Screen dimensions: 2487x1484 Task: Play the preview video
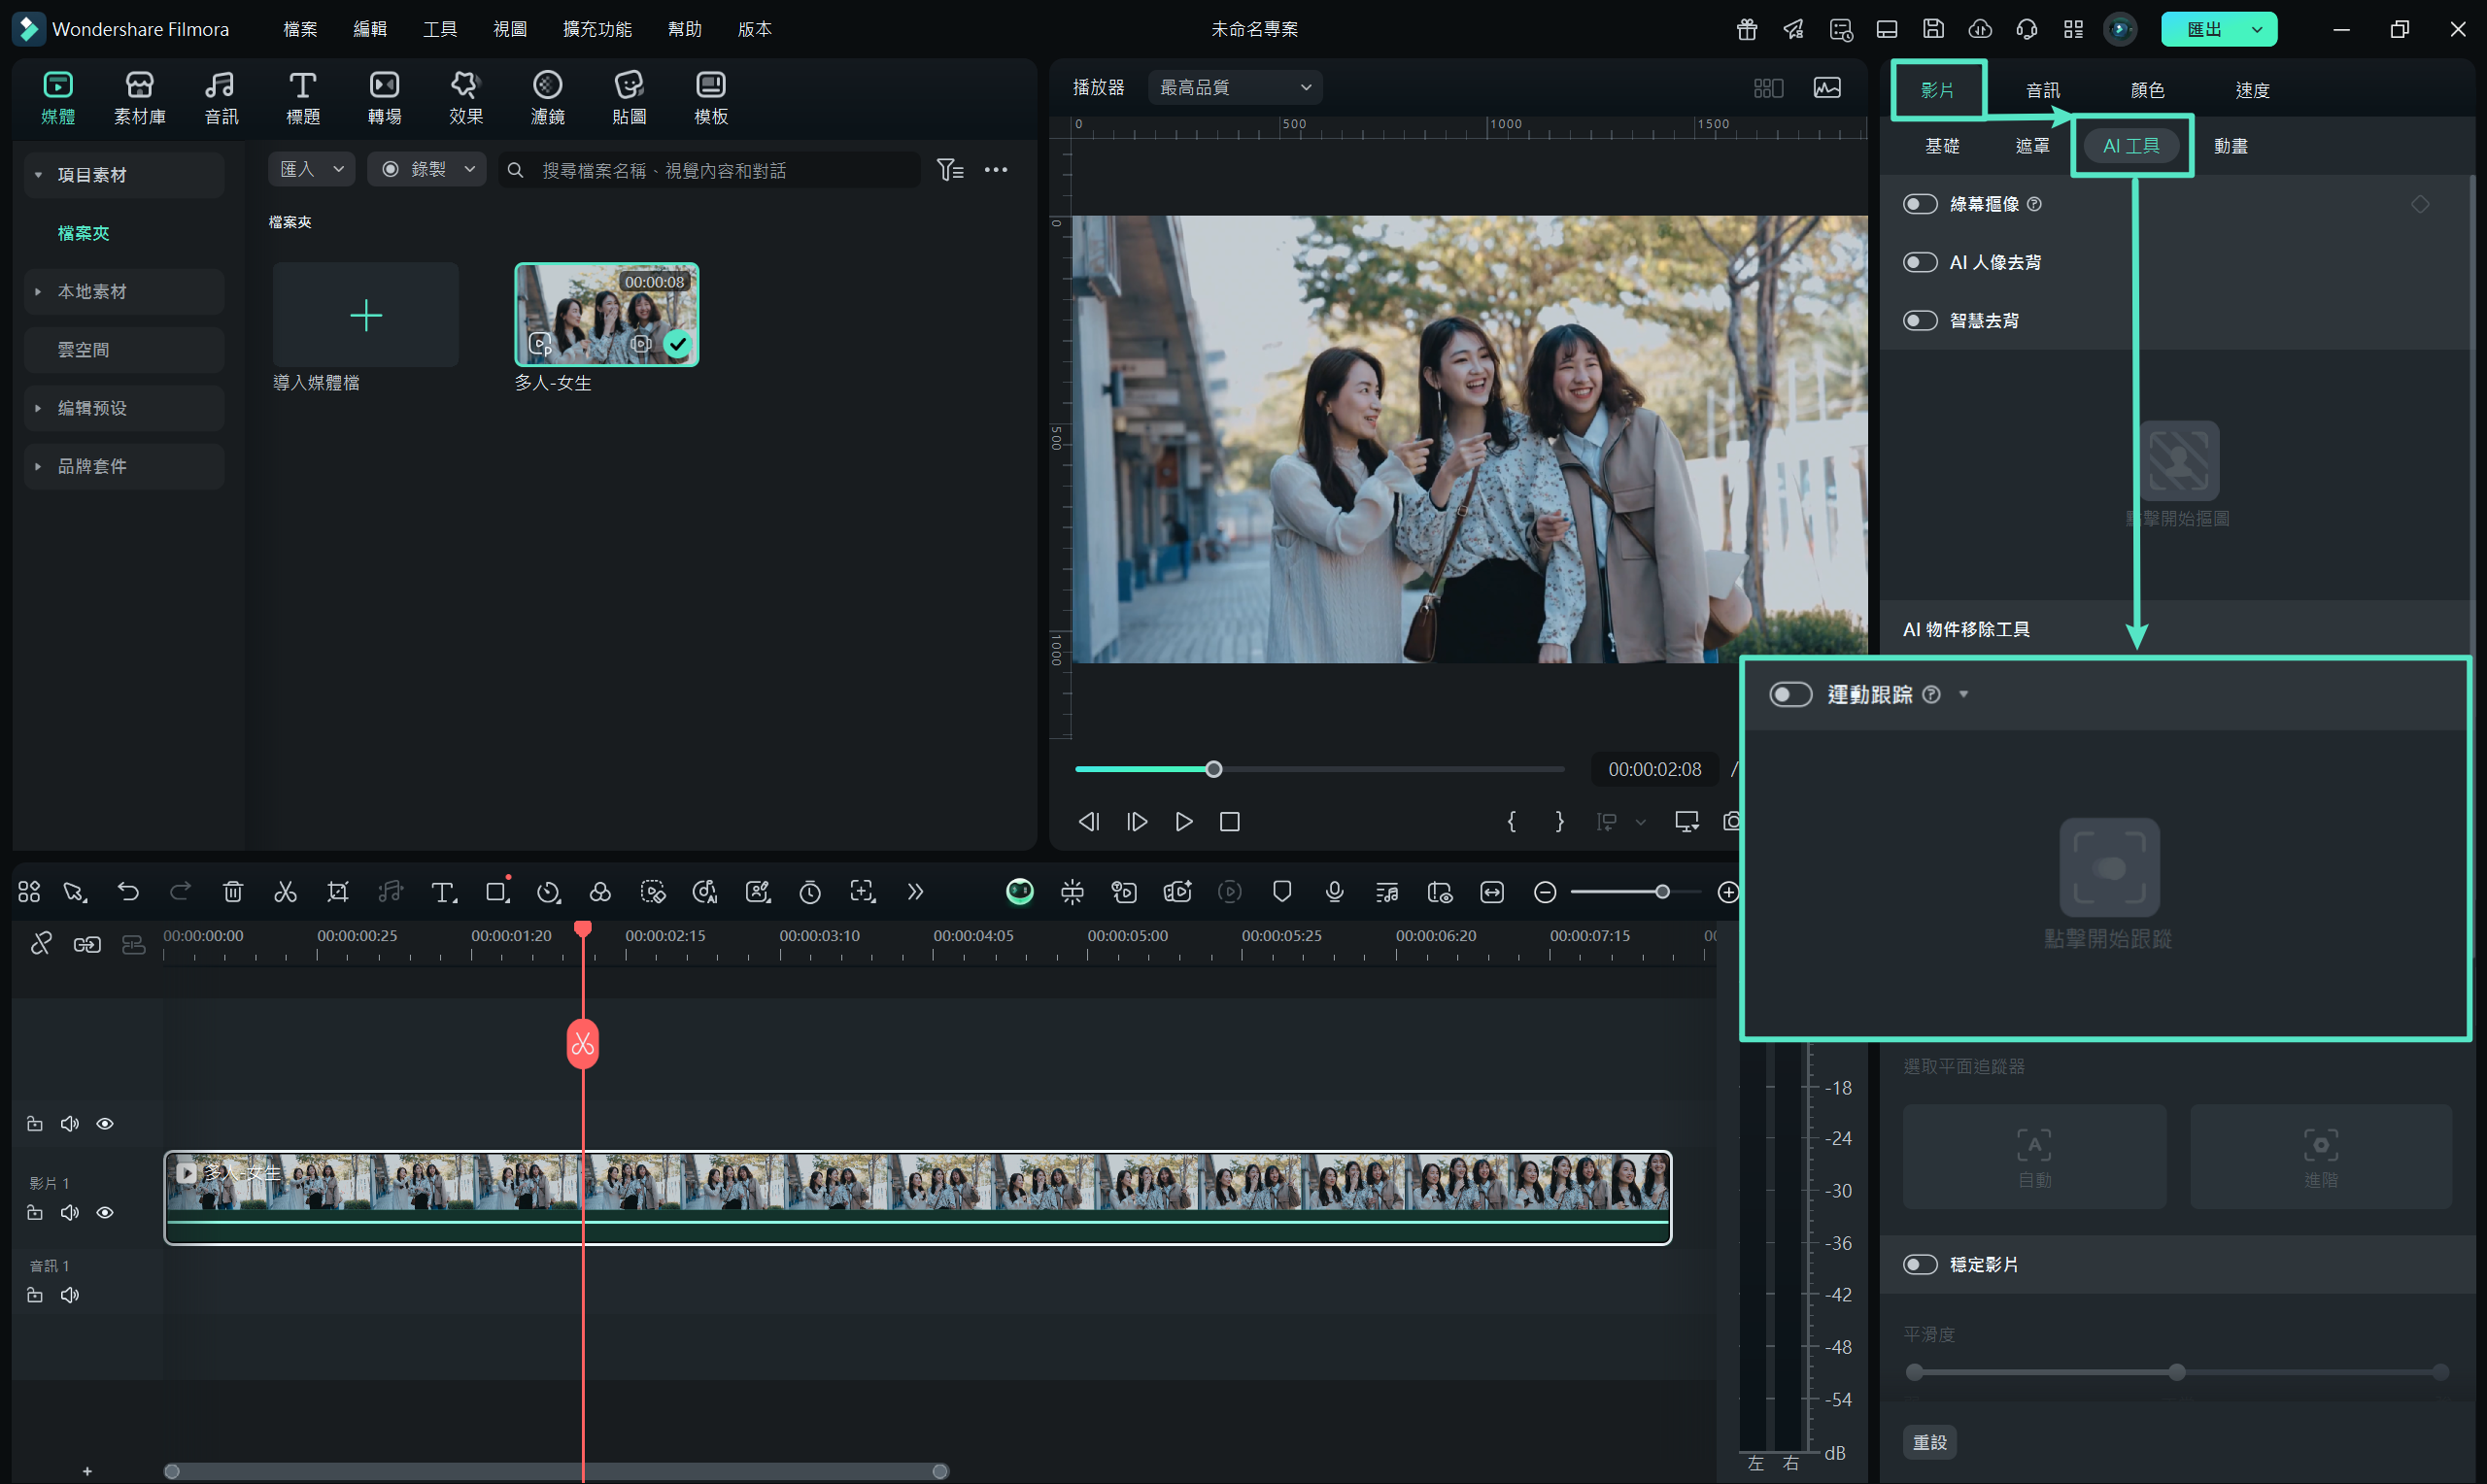(1184, 821)
